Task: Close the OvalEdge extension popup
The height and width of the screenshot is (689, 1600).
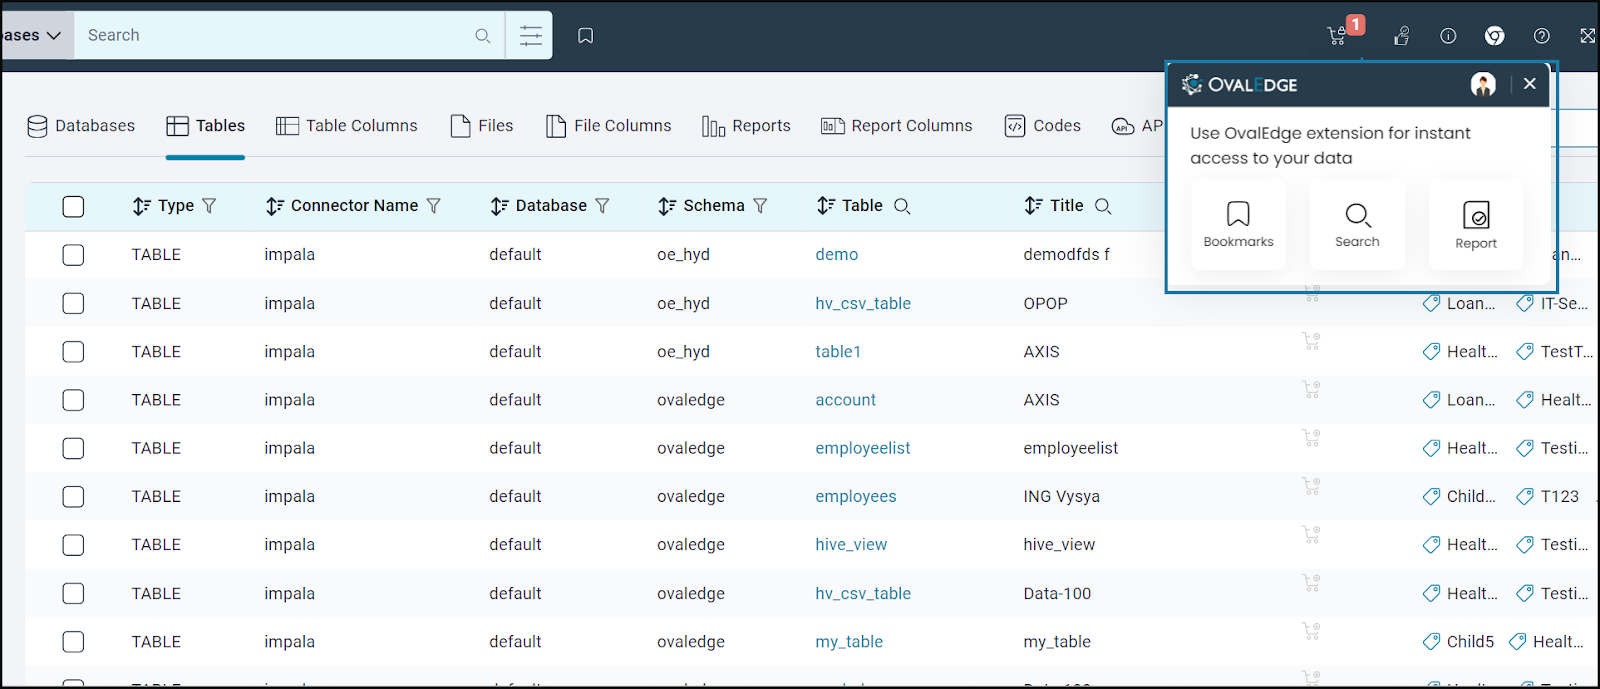Action: click(x=1529, y=84)
